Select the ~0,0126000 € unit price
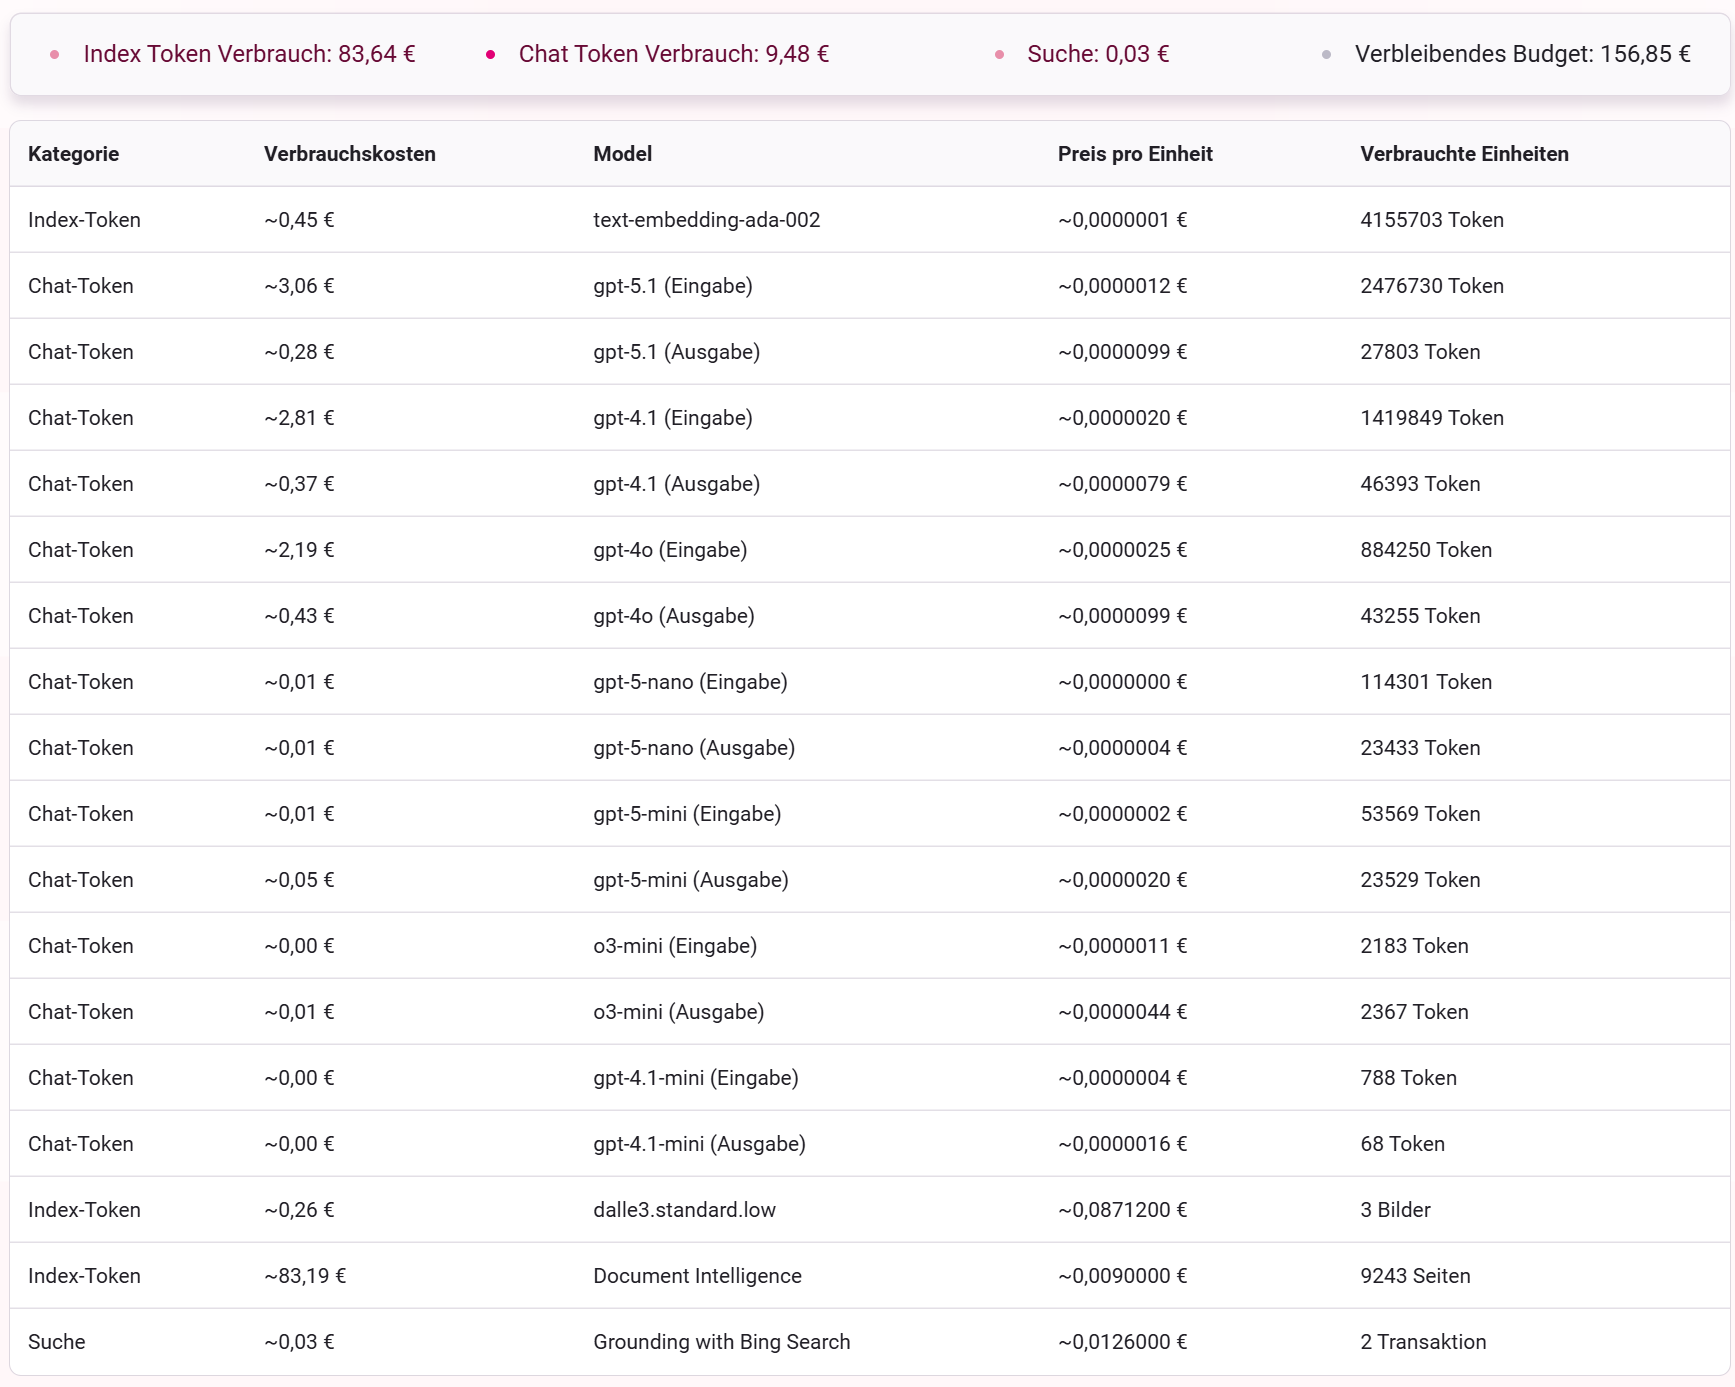This screenshot has width=1735, height=1387. click(x=1122, y=1342)
